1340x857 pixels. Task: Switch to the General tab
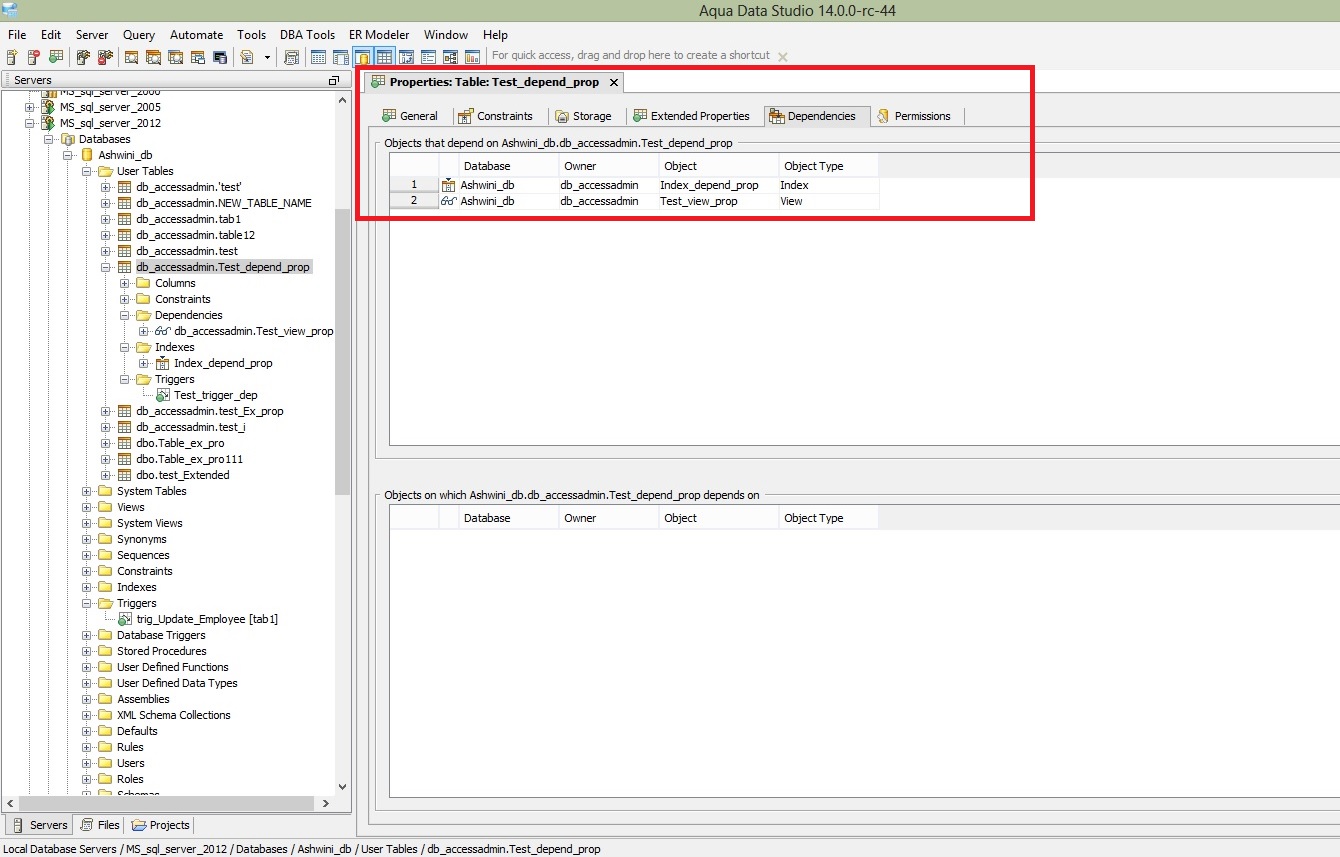click(410, 116)
